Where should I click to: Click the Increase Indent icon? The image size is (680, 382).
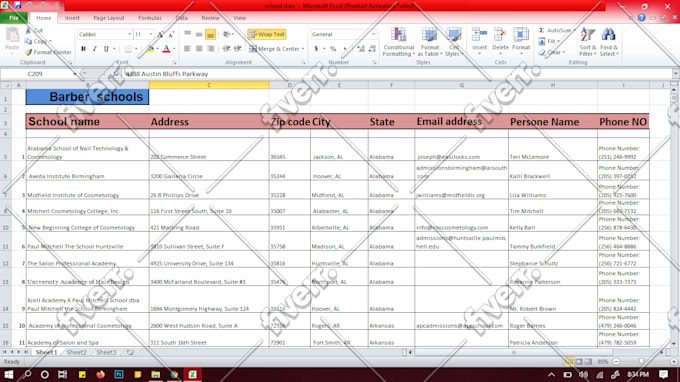(x=238, y=49)
